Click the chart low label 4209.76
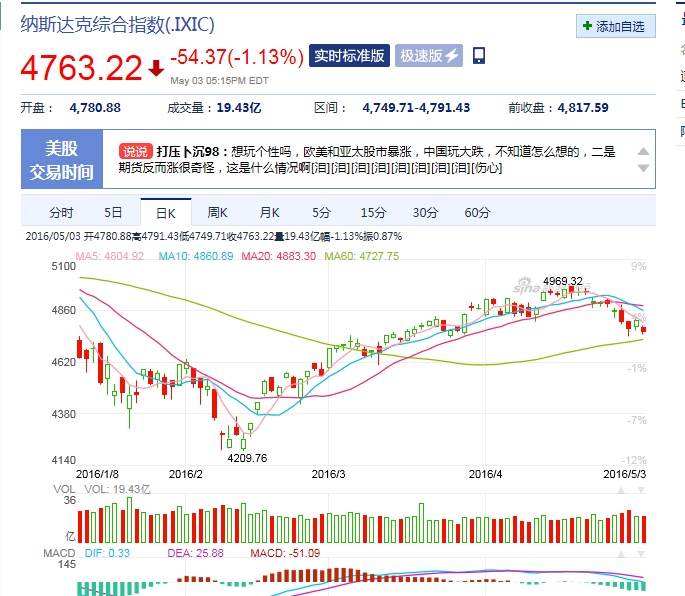The width and height of the screenshot is (685, 596). point(247,458)
